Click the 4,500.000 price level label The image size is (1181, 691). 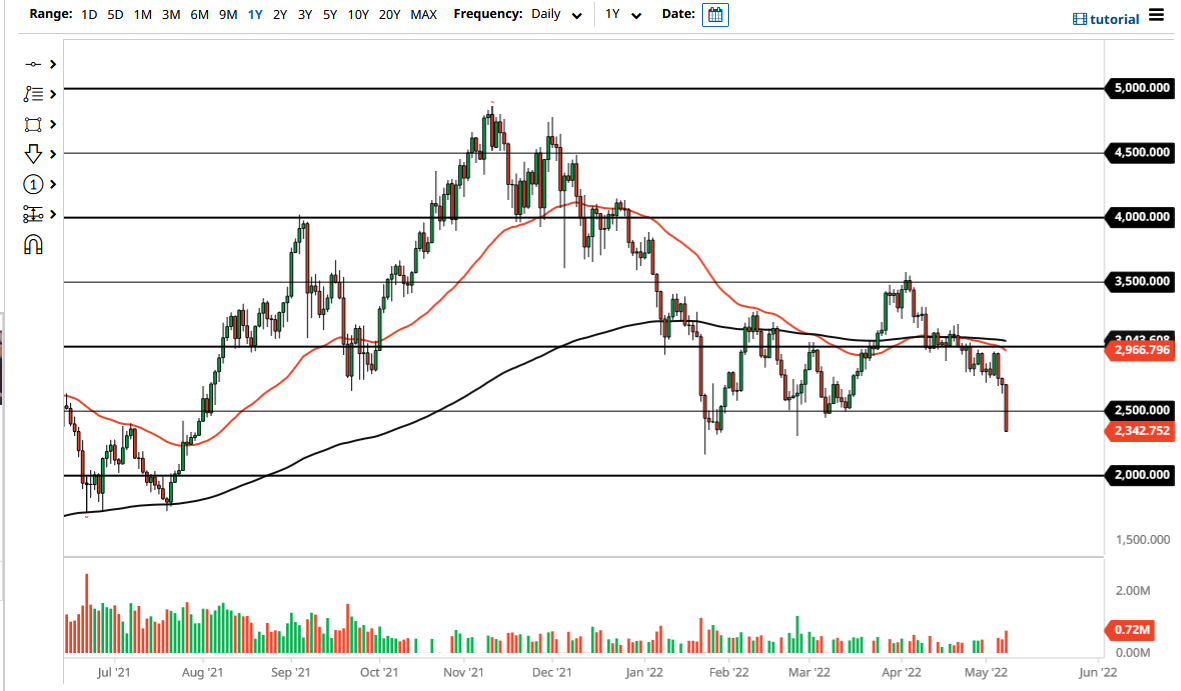pos(1141,152)
